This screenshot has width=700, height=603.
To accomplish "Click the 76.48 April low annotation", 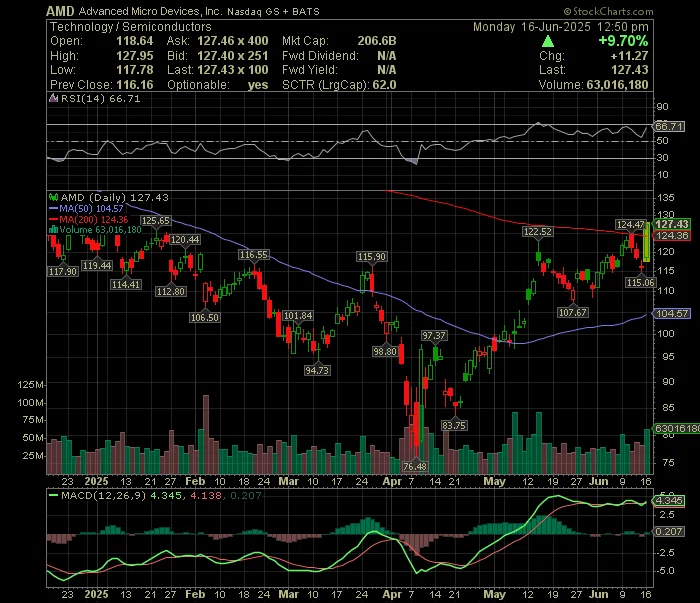I will [x=415, y=466].
